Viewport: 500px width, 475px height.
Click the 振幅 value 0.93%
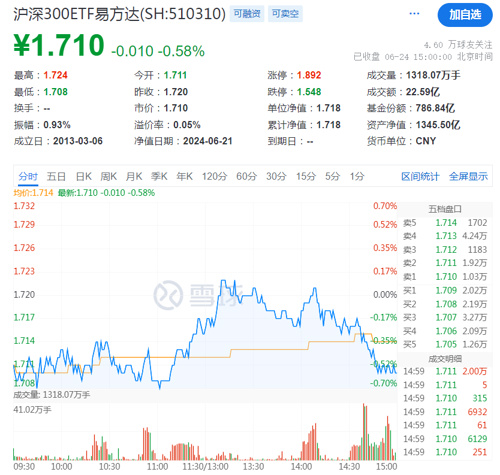(57, 125)
